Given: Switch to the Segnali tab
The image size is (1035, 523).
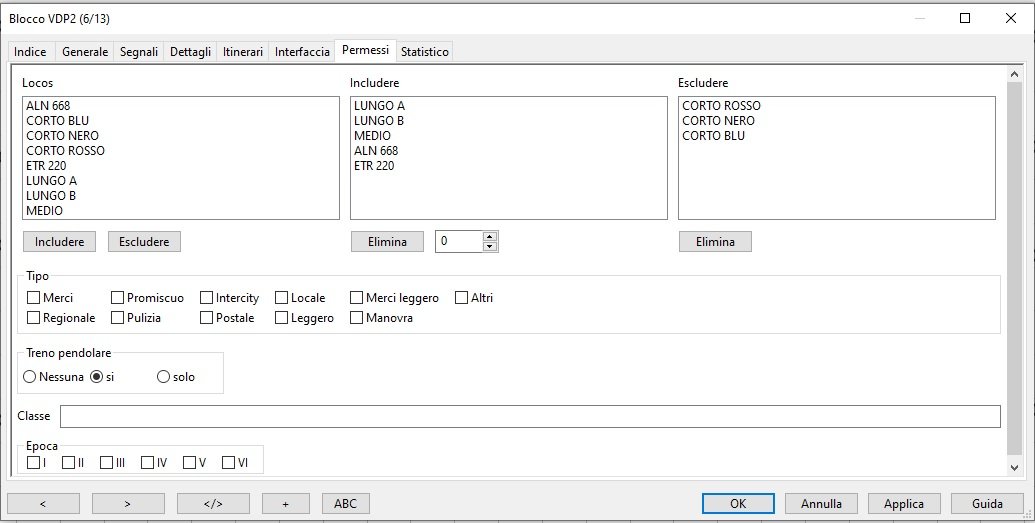Looking at the screenshot, I should [x=139, y=52].
